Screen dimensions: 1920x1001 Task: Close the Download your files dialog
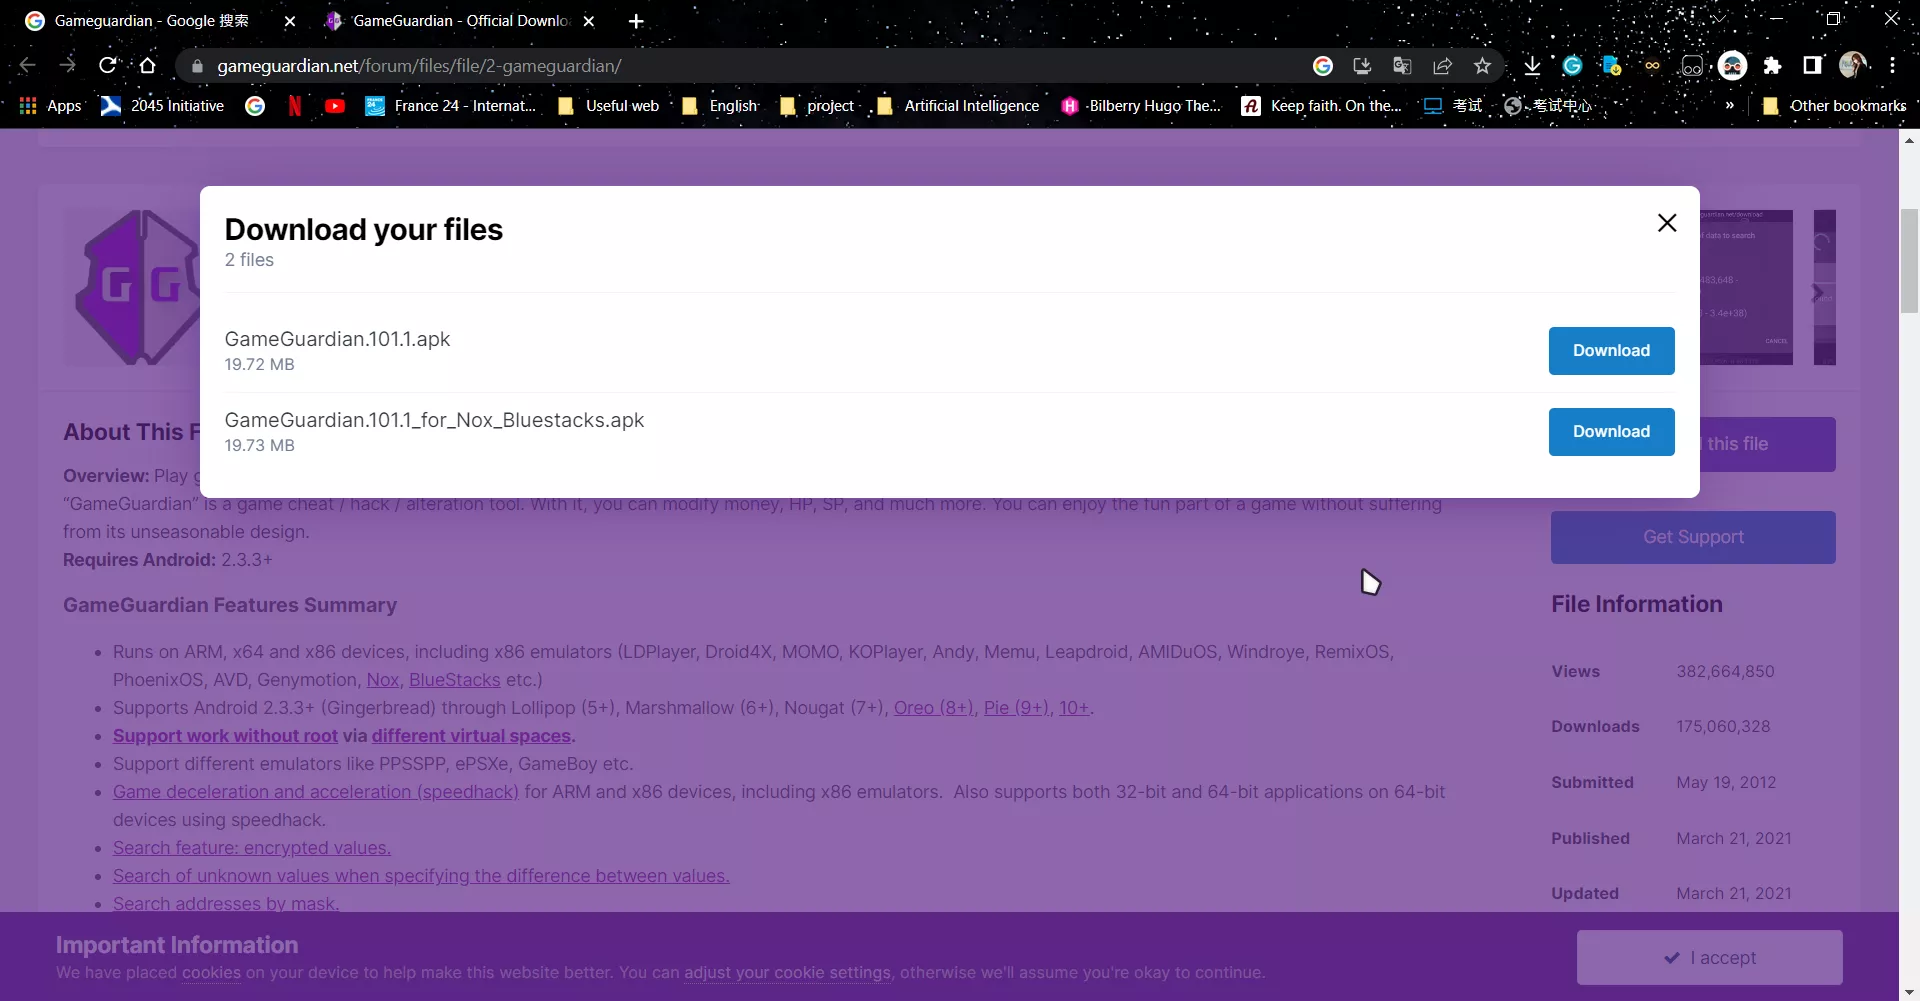point(1666,223)
